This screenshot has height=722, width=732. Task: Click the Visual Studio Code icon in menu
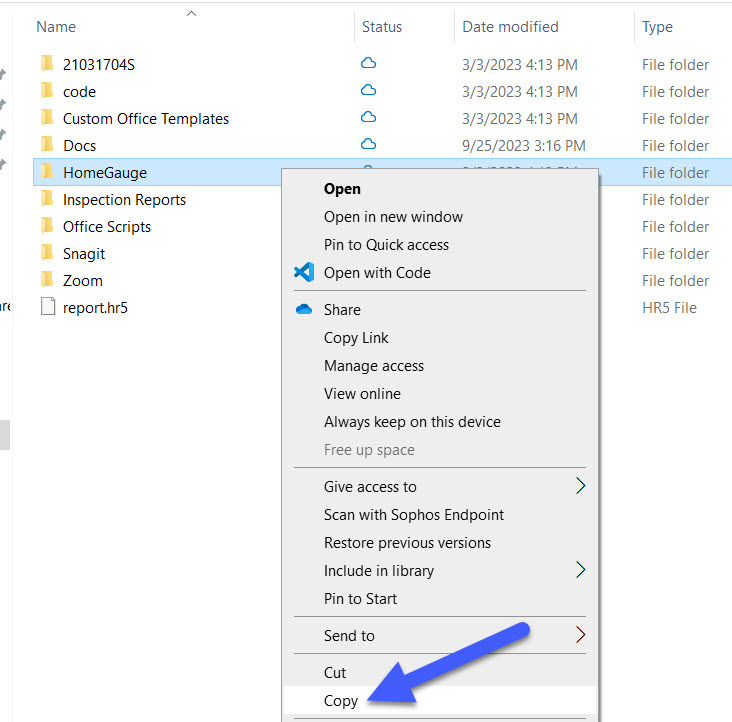[x=304, y=272]
